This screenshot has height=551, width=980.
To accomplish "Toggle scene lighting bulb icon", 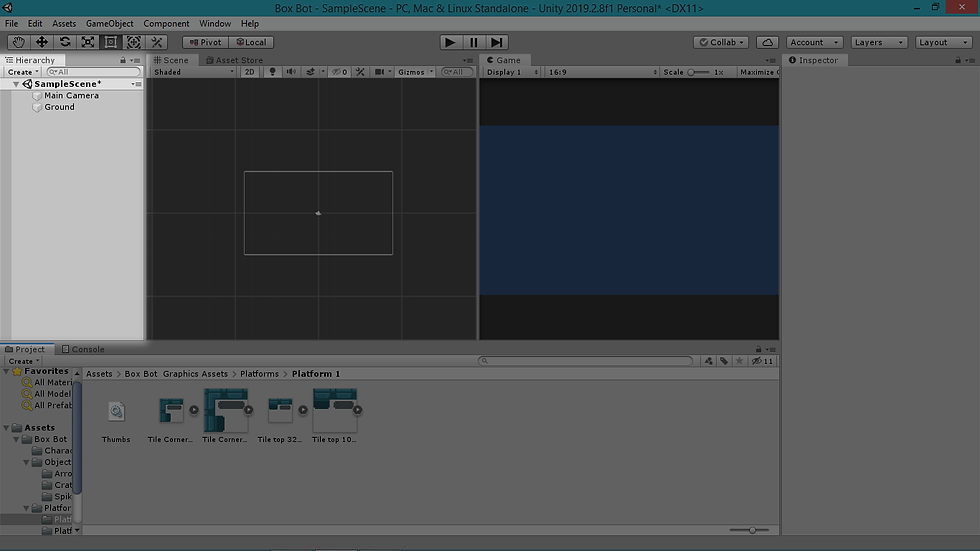I will (x=272, y=72).
